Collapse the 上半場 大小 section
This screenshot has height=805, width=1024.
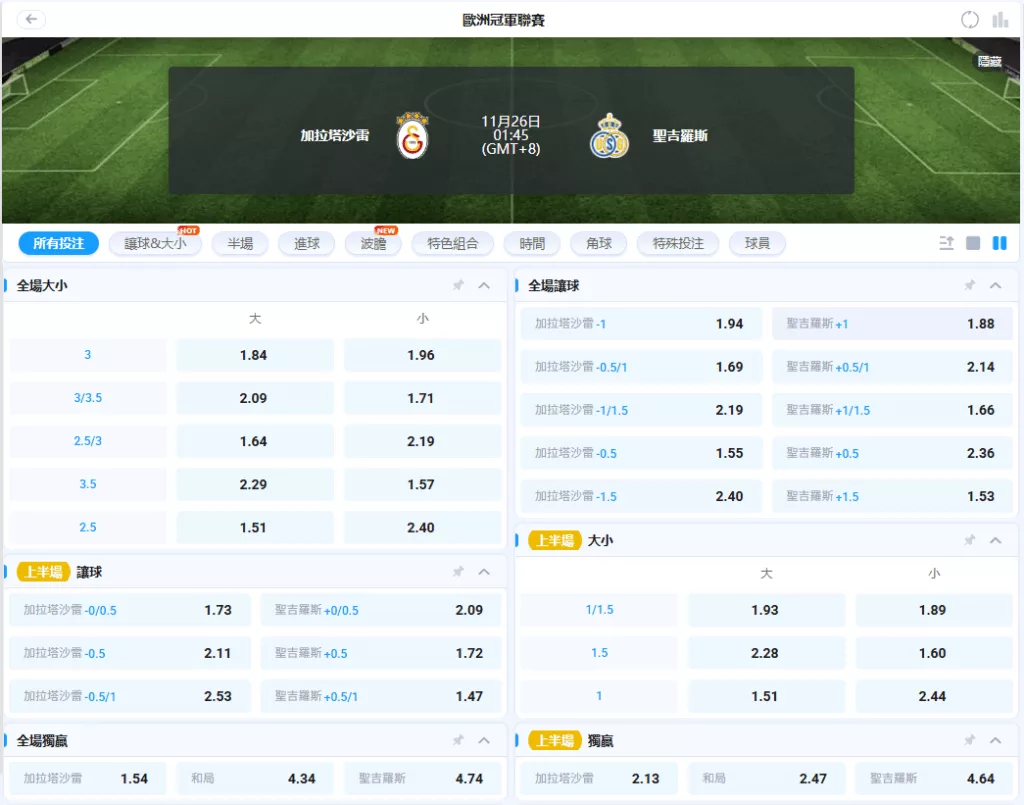coord(995,540)
